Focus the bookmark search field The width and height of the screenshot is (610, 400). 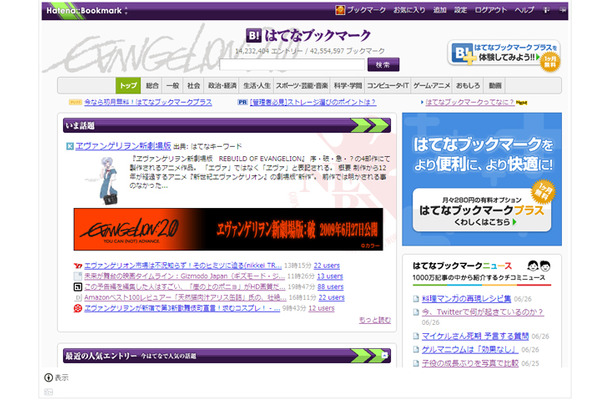pos(292,65)
